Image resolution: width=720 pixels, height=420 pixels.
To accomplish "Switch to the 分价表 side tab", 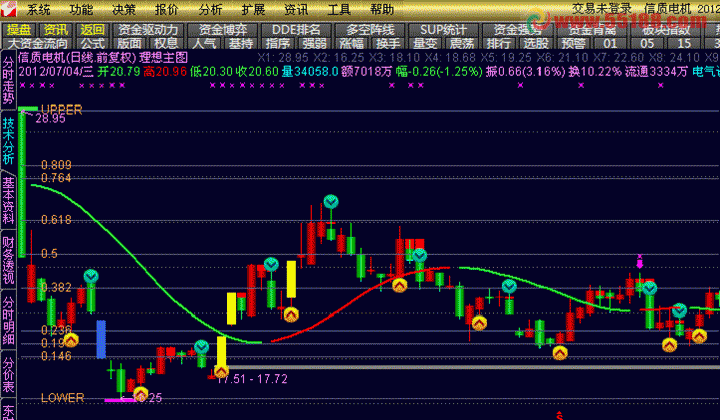I will (8, 375).
